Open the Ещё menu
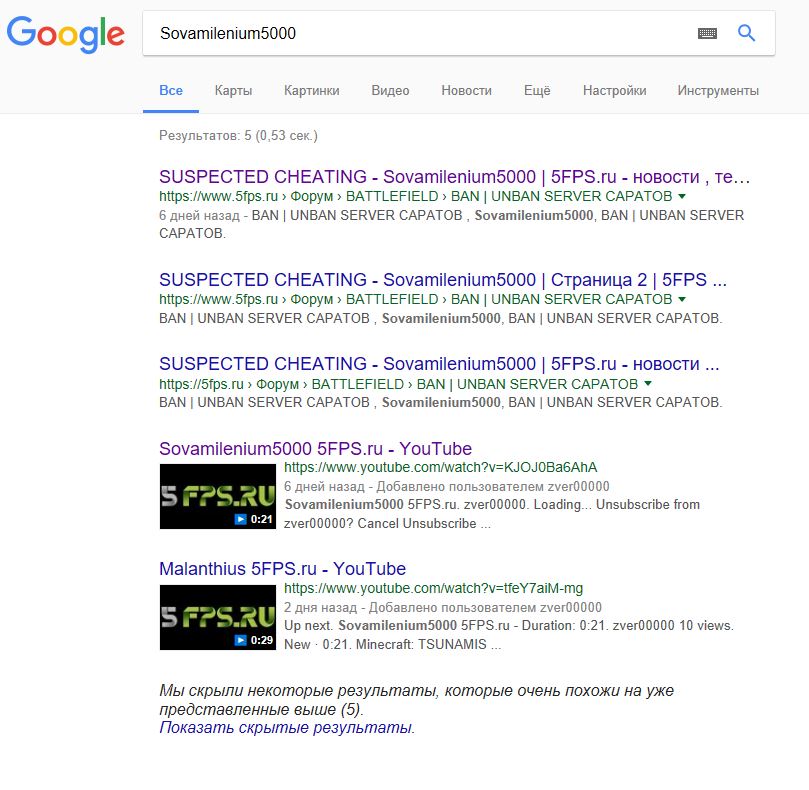This screenshot has height=790, width=809. pos(537,91)
